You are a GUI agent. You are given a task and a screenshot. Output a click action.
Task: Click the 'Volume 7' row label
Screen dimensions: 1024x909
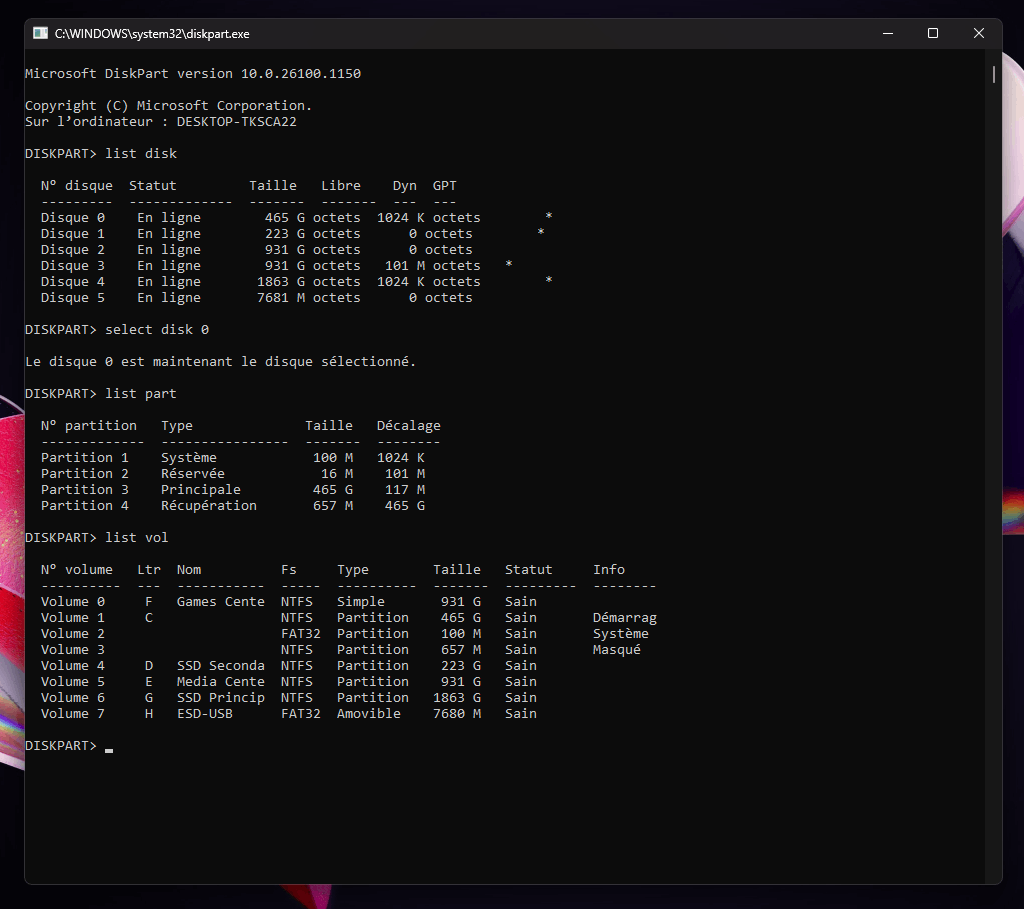[x=72, y=714]
